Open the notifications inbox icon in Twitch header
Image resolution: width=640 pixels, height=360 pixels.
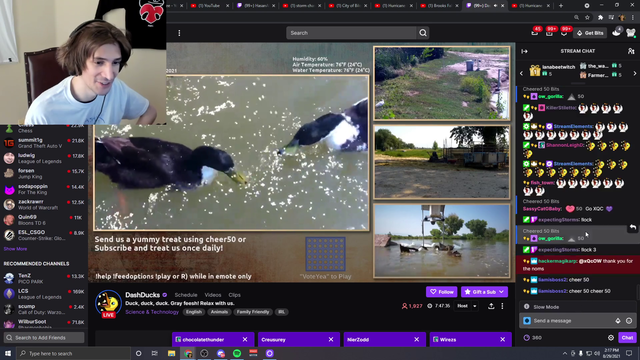[549, 33]
